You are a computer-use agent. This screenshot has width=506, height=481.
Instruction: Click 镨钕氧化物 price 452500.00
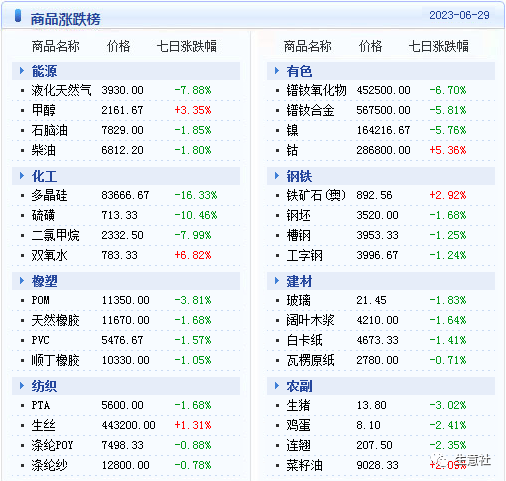pos(383,90)
